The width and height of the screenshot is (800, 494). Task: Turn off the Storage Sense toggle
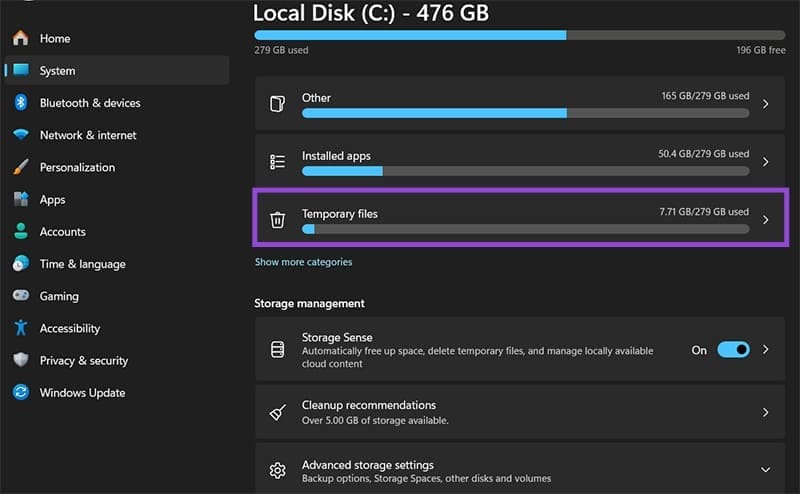[733, 350]
